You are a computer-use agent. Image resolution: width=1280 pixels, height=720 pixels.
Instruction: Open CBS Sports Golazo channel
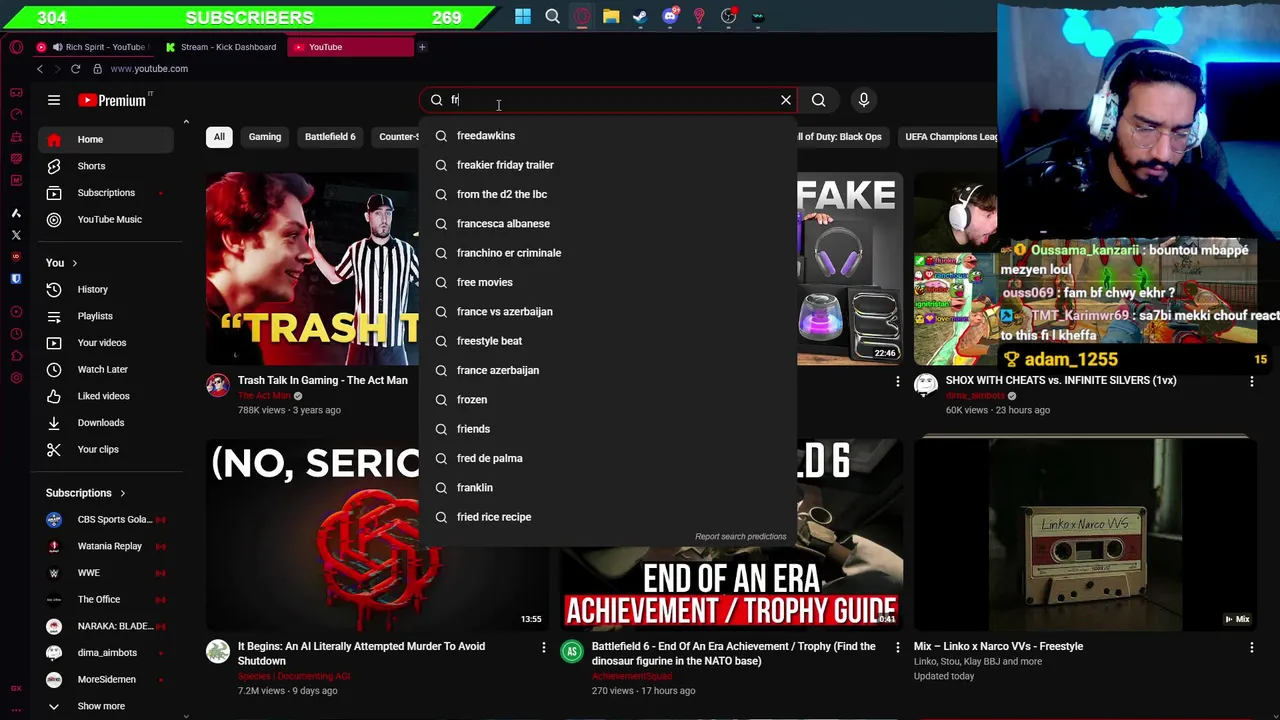coord(106,519)
